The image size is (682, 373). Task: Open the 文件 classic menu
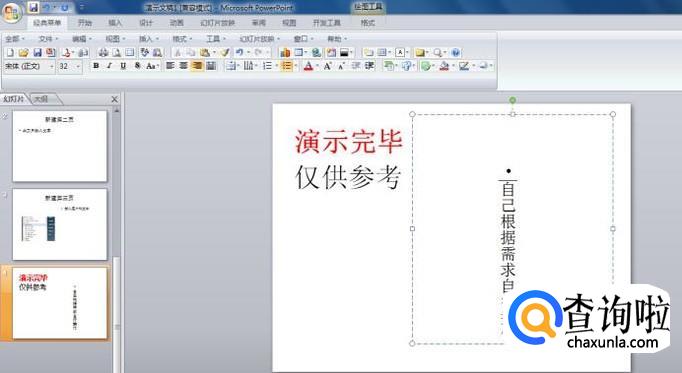48,39
